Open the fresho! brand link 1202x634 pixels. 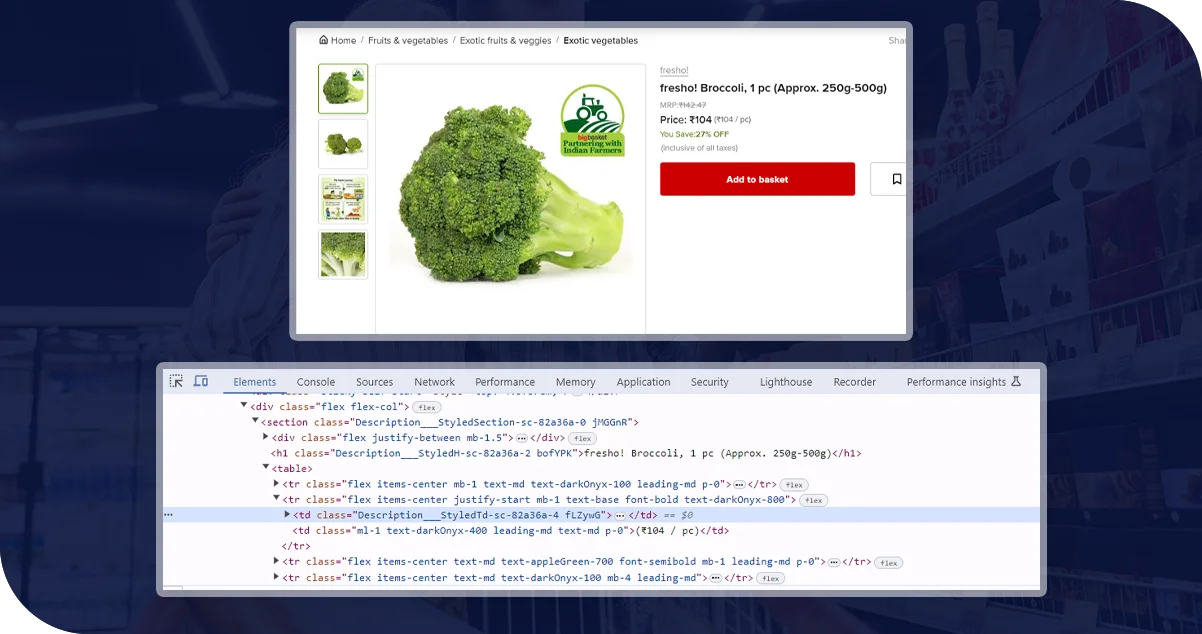pyautogui.click(x=674, y=70)
